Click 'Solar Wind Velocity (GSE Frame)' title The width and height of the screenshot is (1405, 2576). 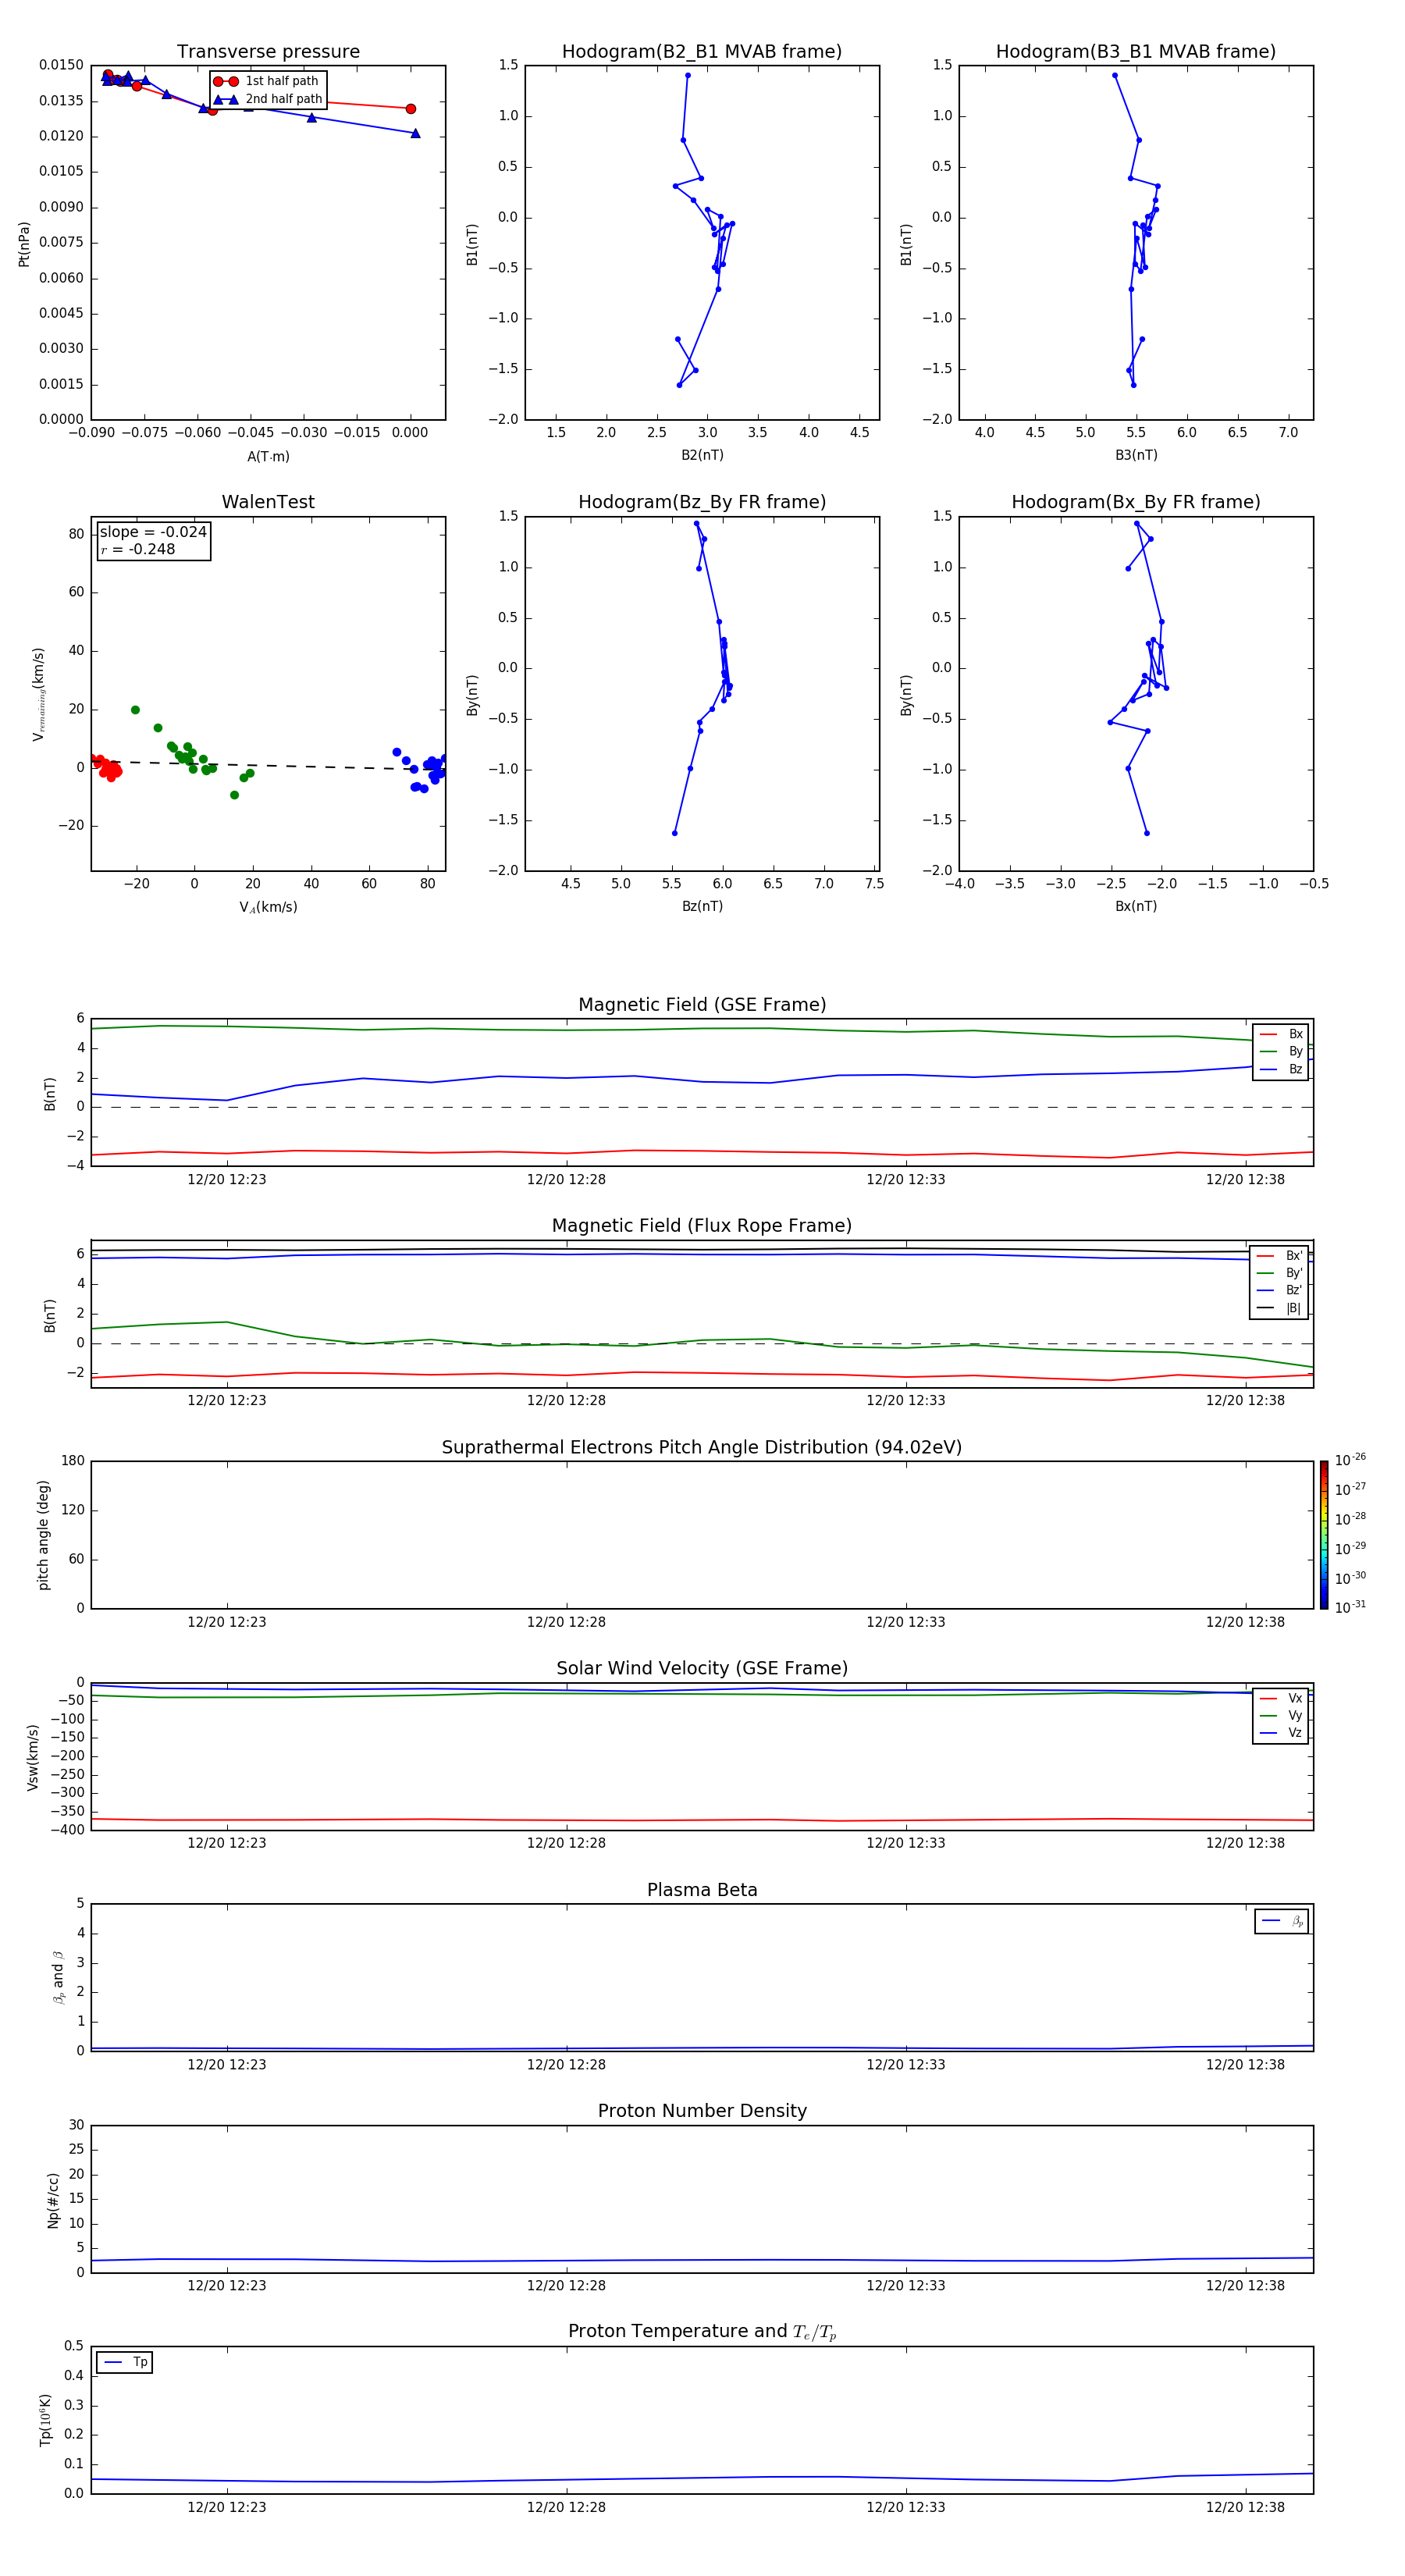point(702,1669)
